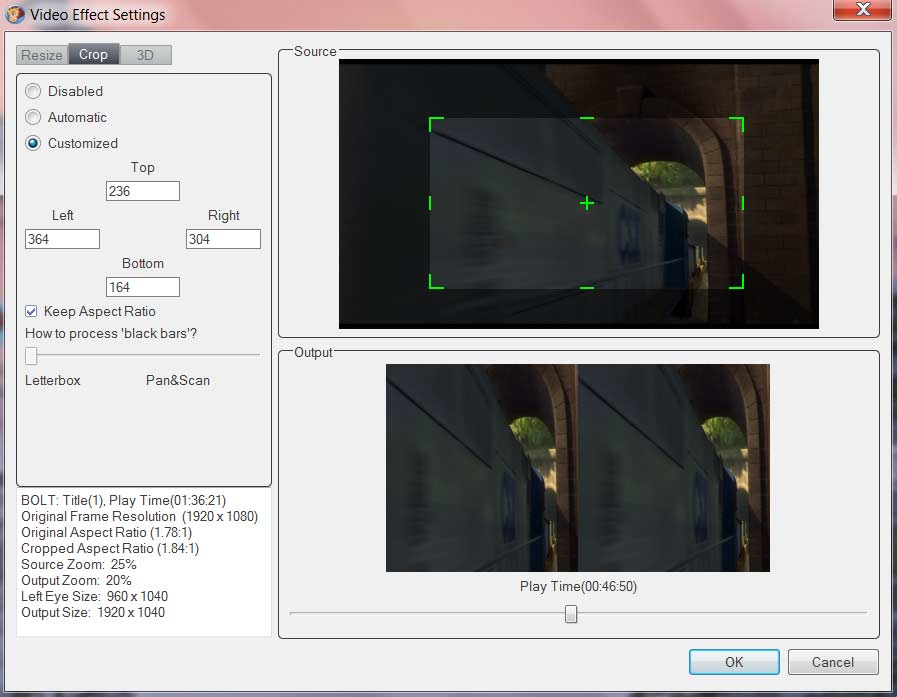This screenshot has height=697, width=897.
Task: Click the top-middle green crop edge handle
Action: click(587, 118)
